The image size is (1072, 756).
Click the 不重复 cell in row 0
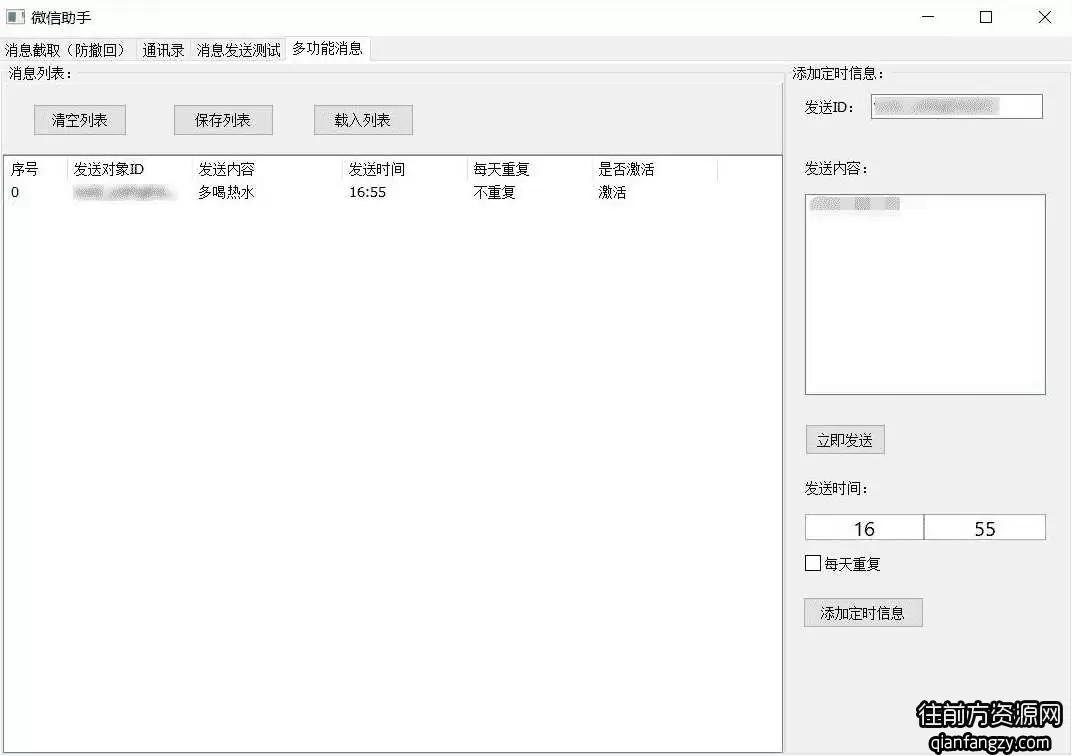[494, 192]
